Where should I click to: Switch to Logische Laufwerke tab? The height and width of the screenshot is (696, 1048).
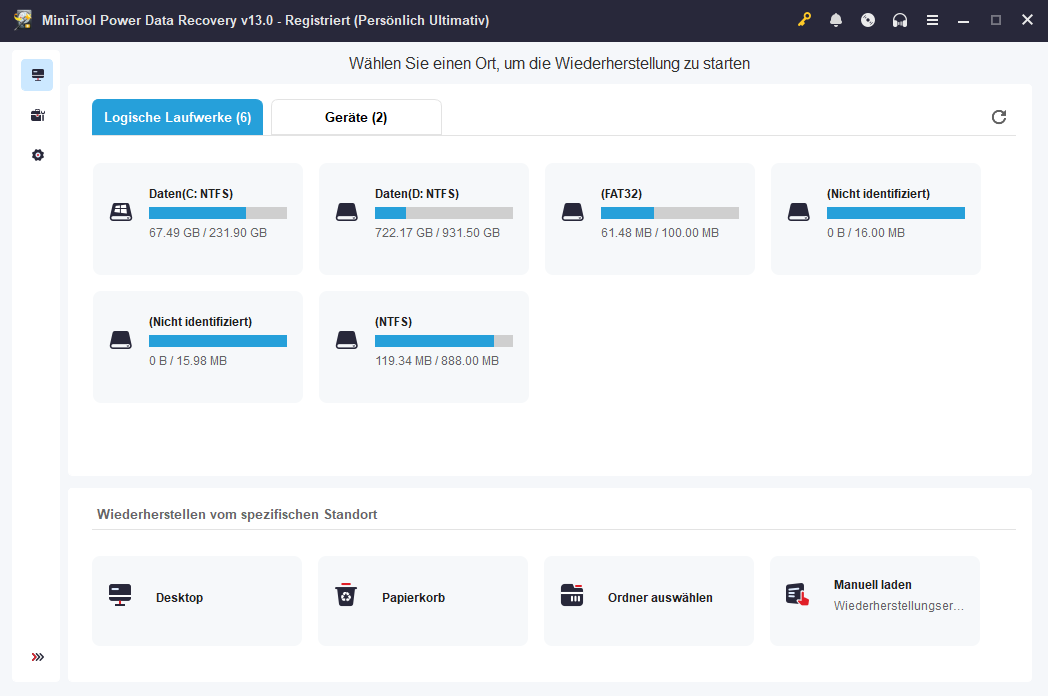pos(177,117)
